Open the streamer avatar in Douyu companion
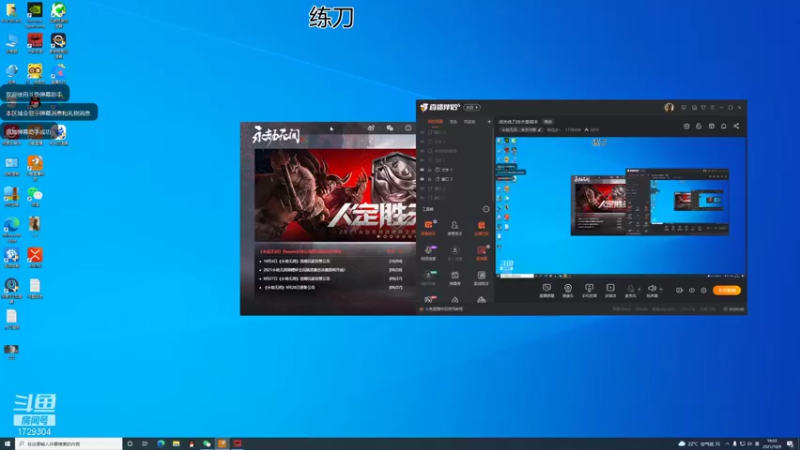This screenshot has height=450, width=800. (669, 107)
